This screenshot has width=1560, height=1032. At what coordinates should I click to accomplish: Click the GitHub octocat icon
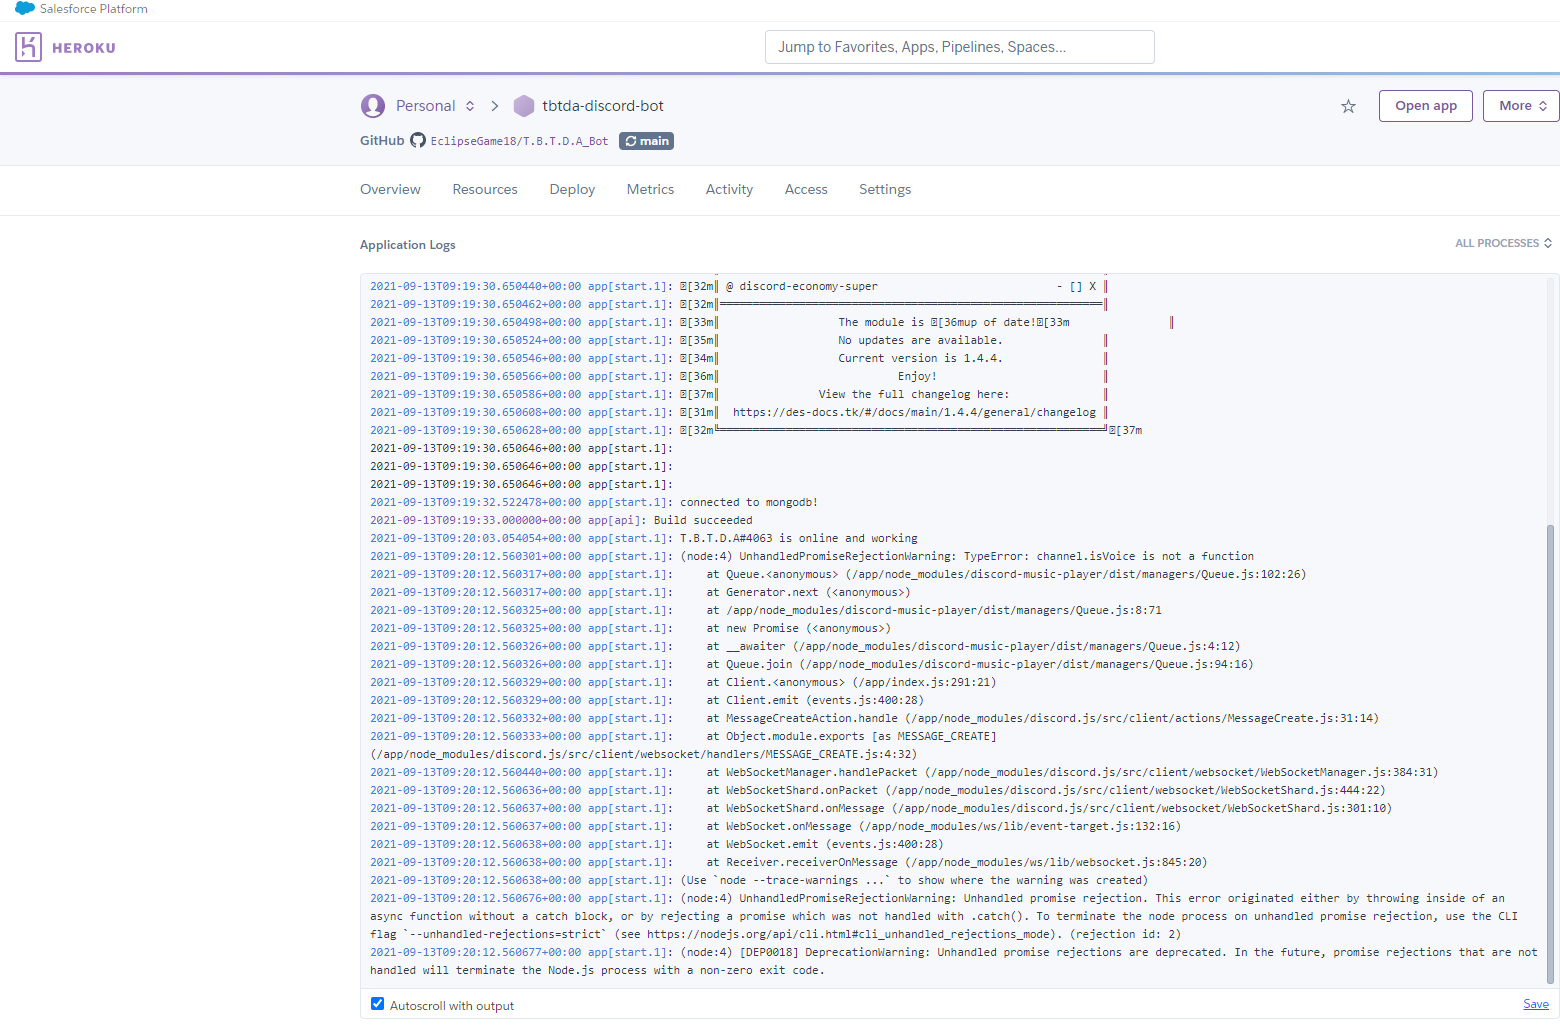click(x=418, y=140)
